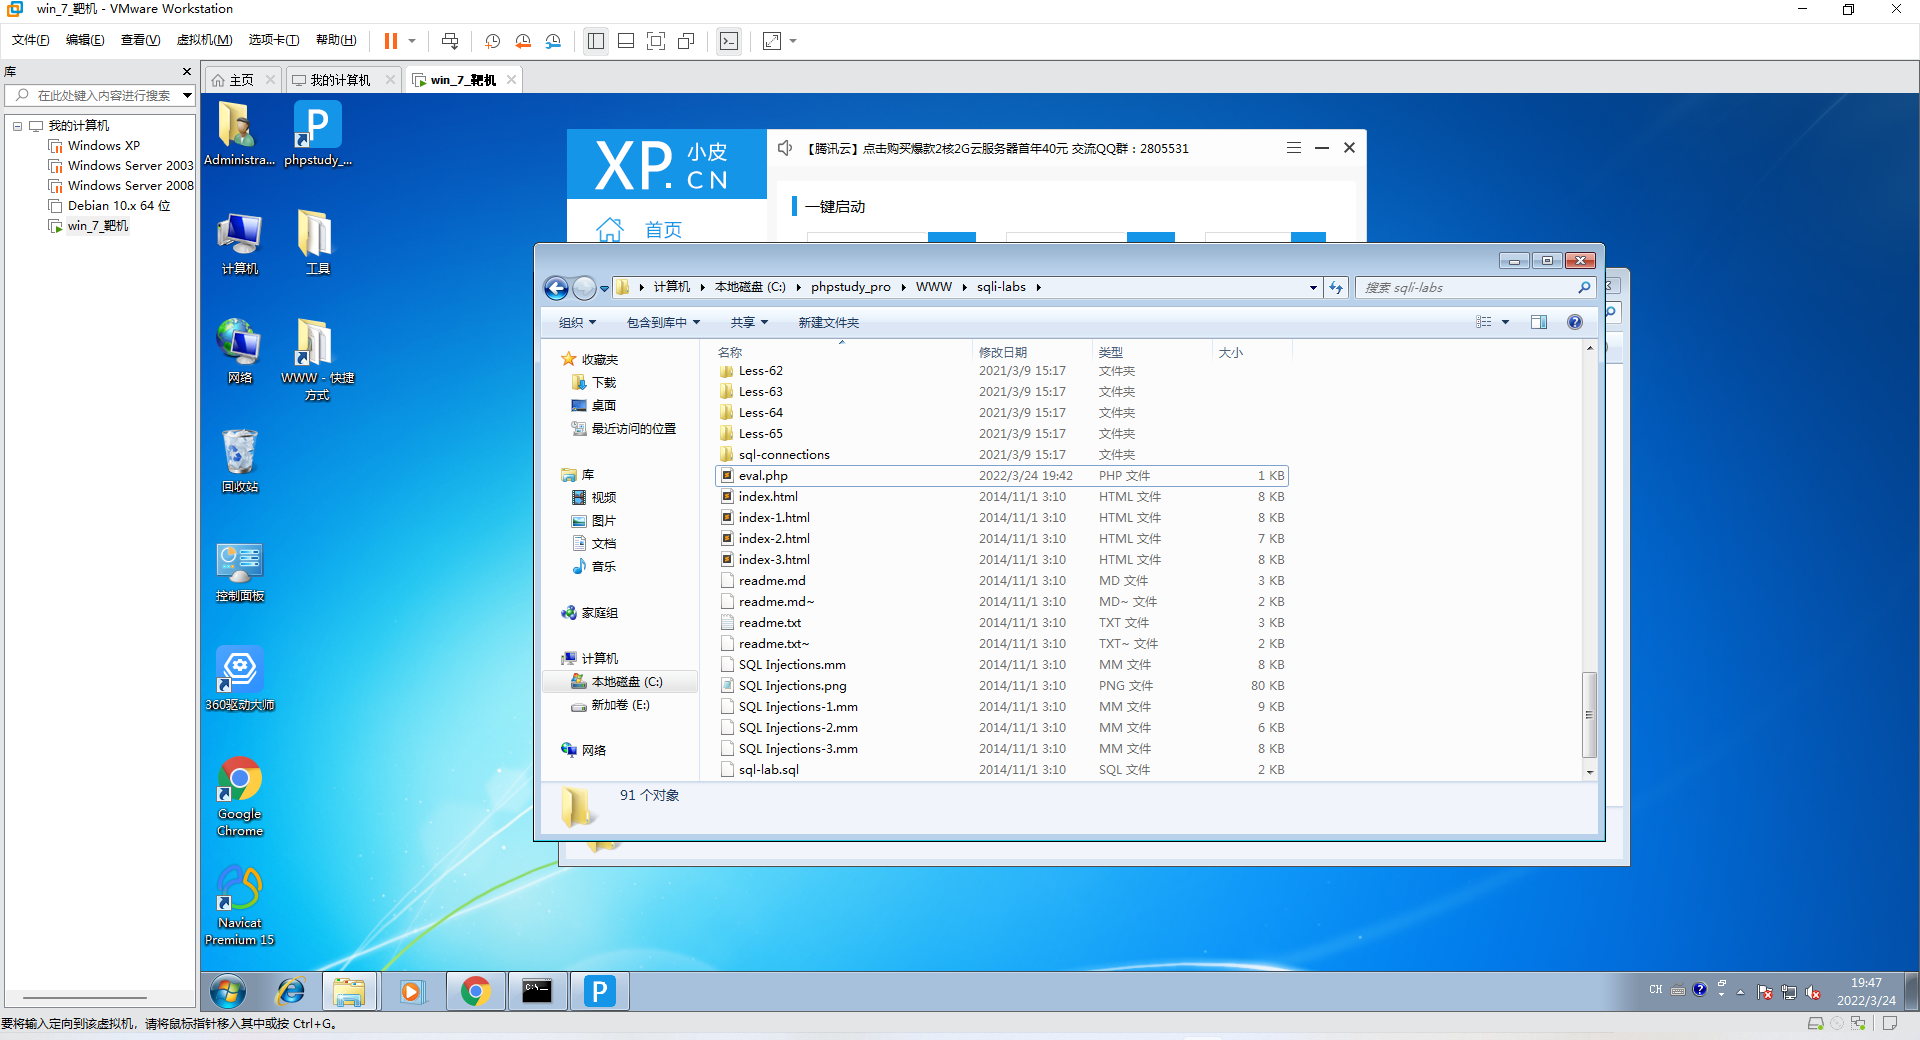1920x1040 pixels.
Task: Select 下载 in favorites pane
Action: tap(603, 383)
